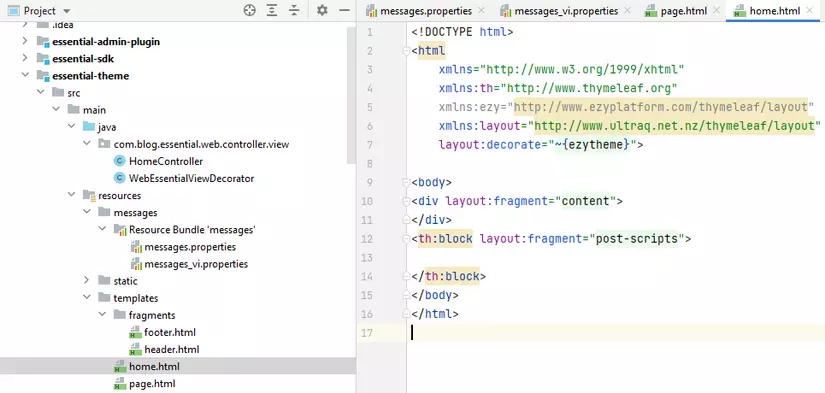
Task: Close the messages_vi.properties tab
Action: click(627, 11)
